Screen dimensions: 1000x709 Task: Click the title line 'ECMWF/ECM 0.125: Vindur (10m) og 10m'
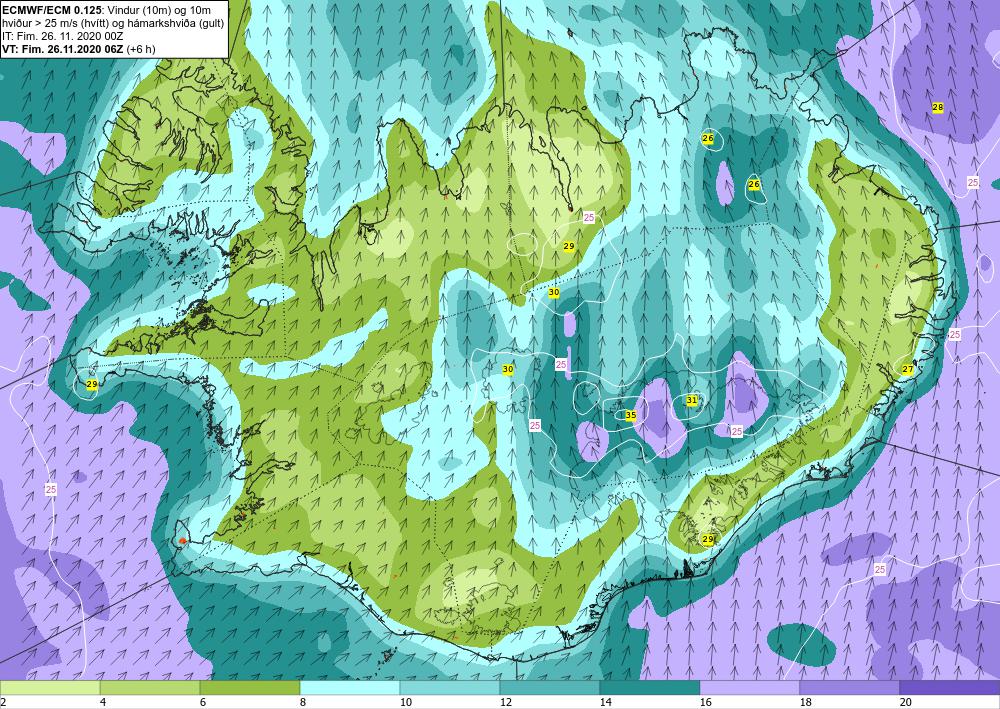(x=107, y=10)
